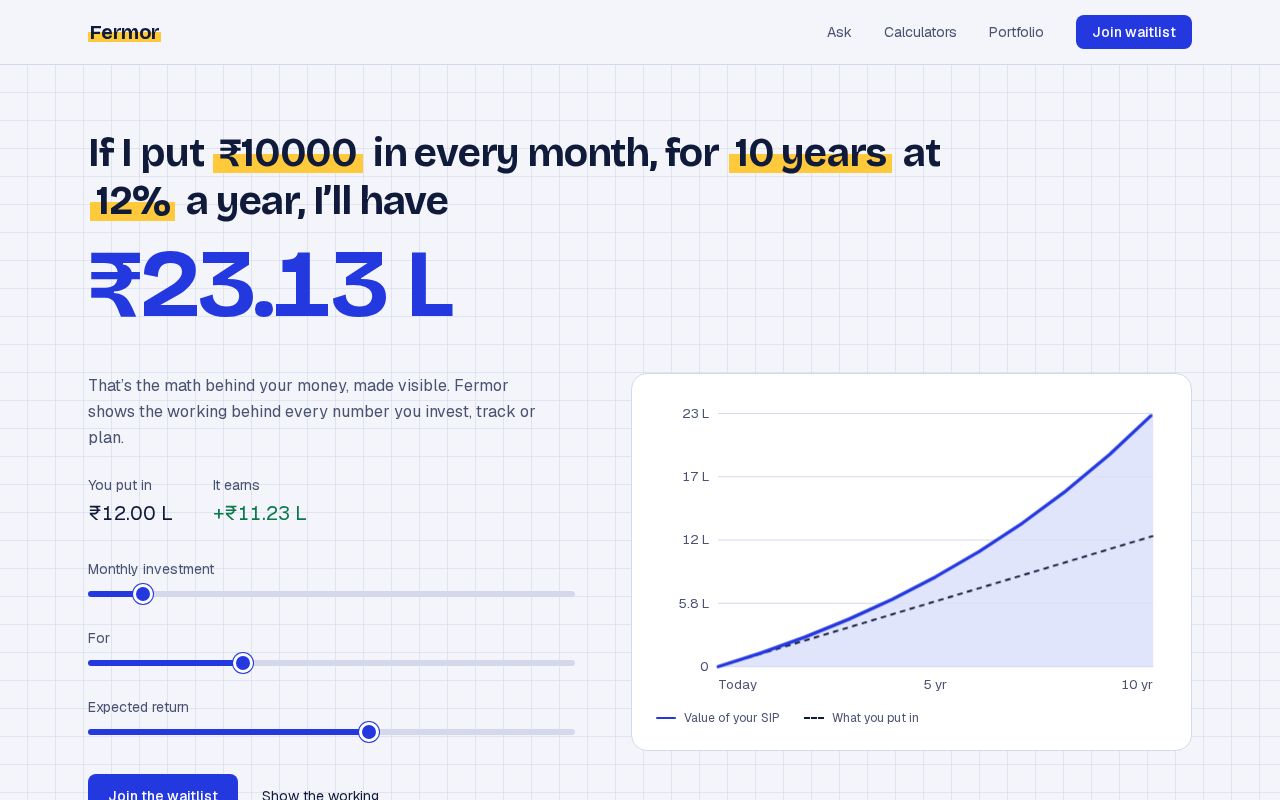
Task: Open the Calculators menu item
Action: [920, 32]
